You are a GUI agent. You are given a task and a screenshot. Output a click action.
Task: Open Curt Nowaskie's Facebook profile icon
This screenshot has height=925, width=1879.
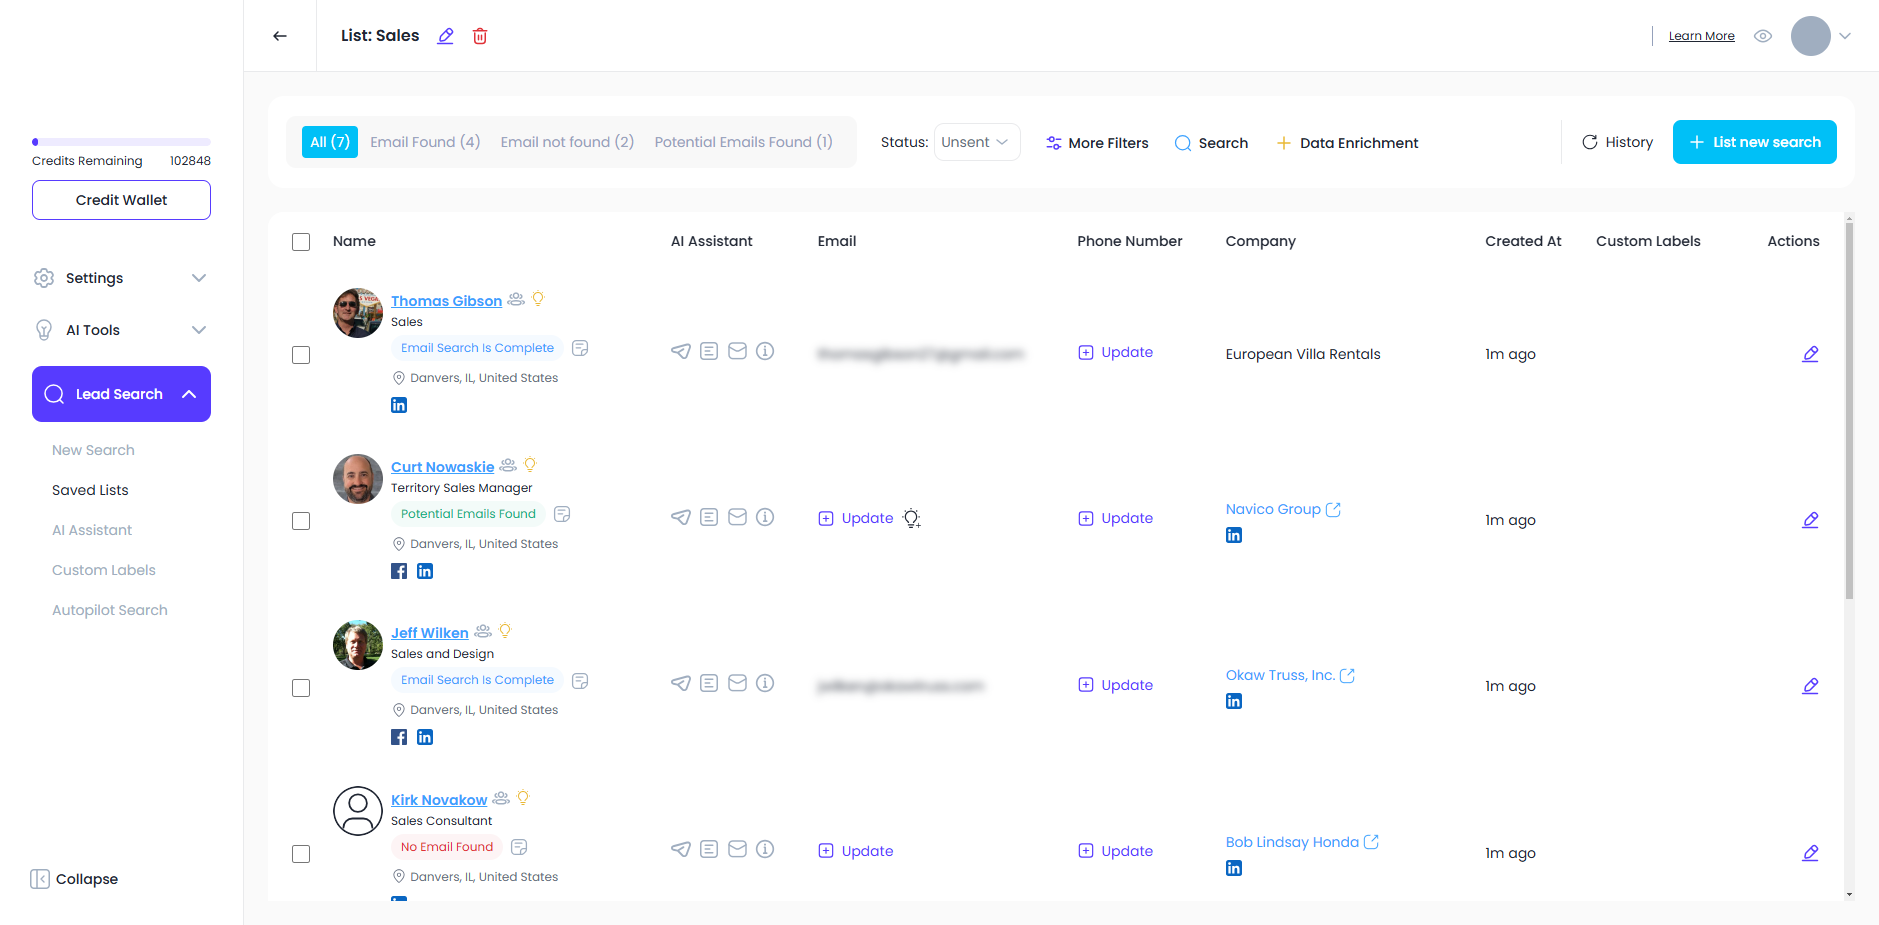click(399, 571)
